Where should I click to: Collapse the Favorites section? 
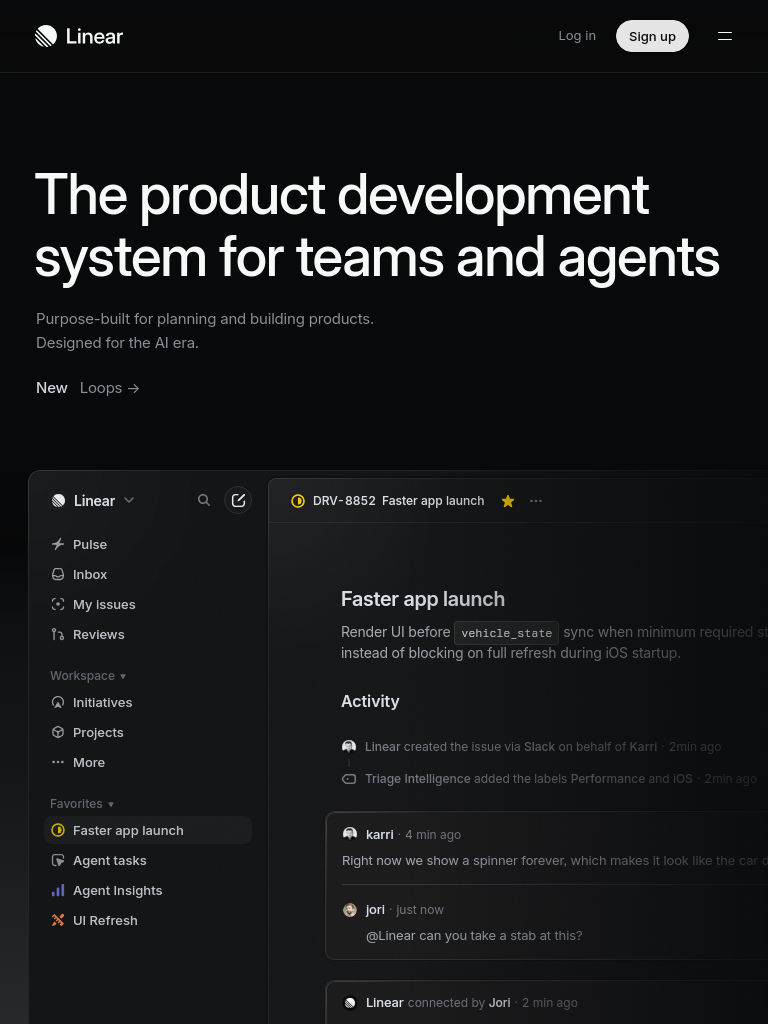coord(82,803)
